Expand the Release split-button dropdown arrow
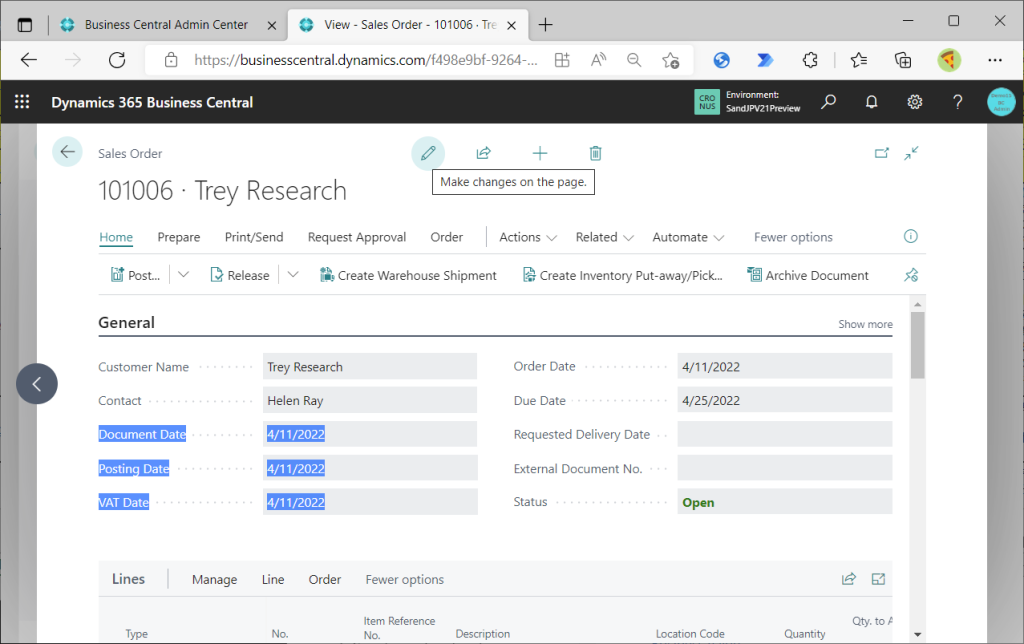1024x644 pixels. [x=293, y=275]
